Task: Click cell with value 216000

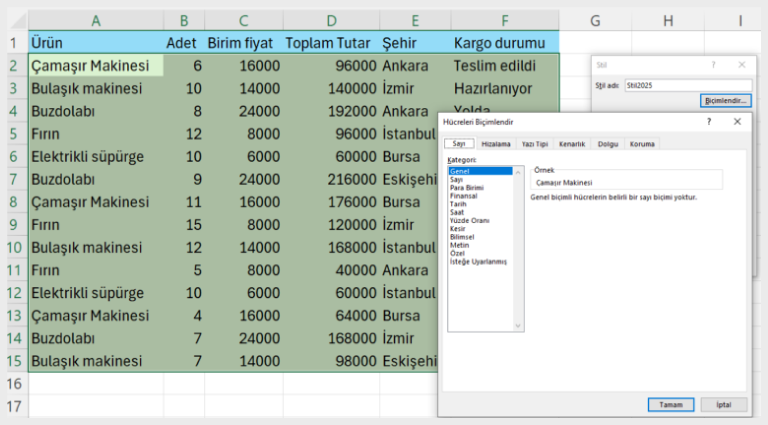Action: 331,179
